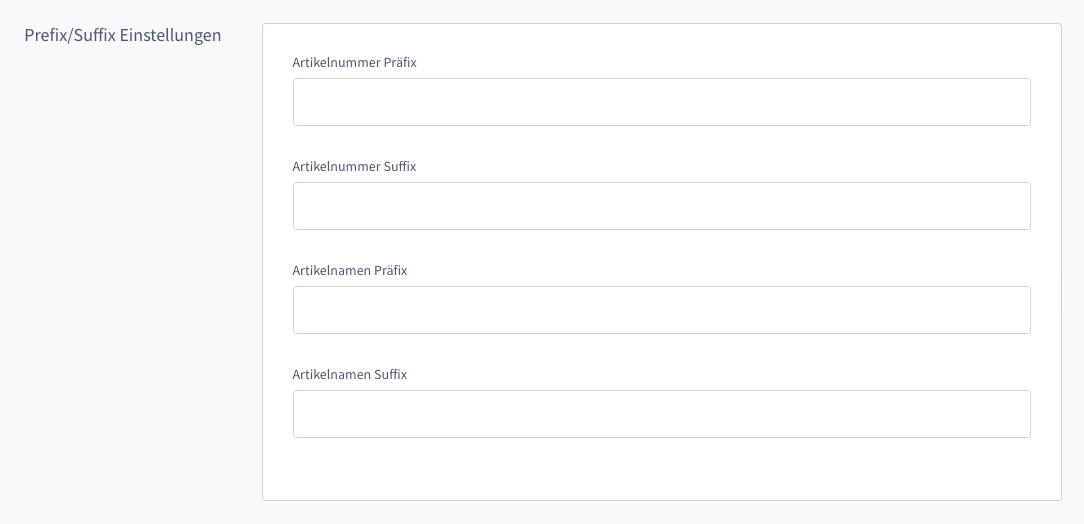Click the Artikelnummer Präfix input field
1084x524 pixels.
pyautogui.click(x=661, y=102)
